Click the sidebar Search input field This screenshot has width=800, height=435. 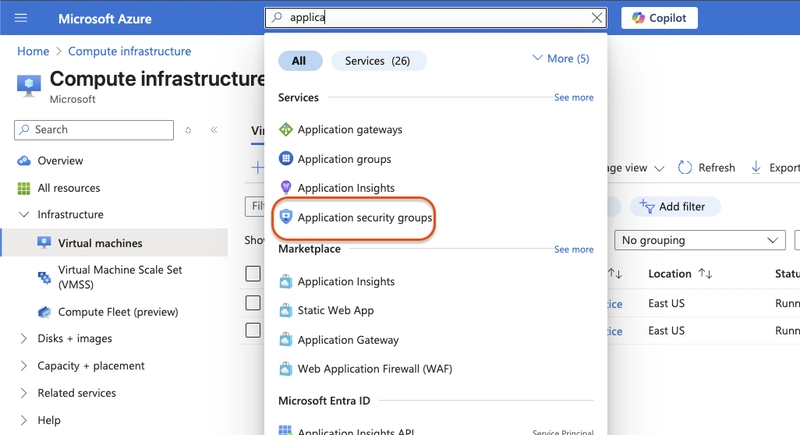(x=94, y=130)
